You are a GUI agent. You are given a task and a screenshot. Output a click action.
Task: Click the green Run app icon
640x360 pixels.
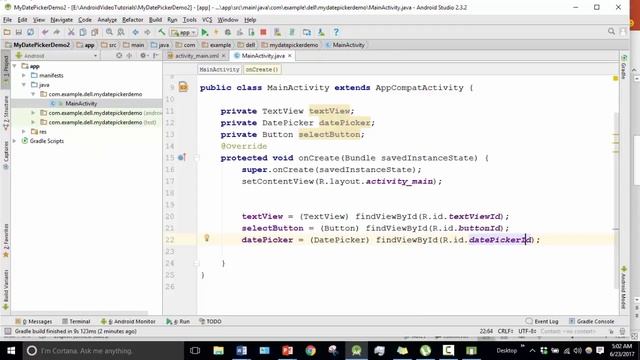[x=205, y=32]
